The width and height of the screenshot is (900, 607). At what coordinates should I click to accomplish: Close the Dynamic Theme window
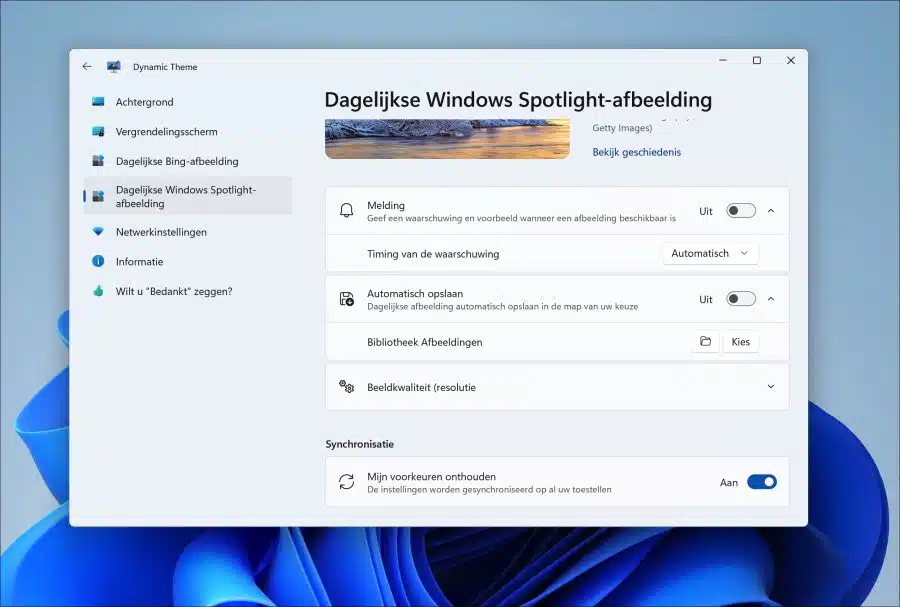coord(790,60)
